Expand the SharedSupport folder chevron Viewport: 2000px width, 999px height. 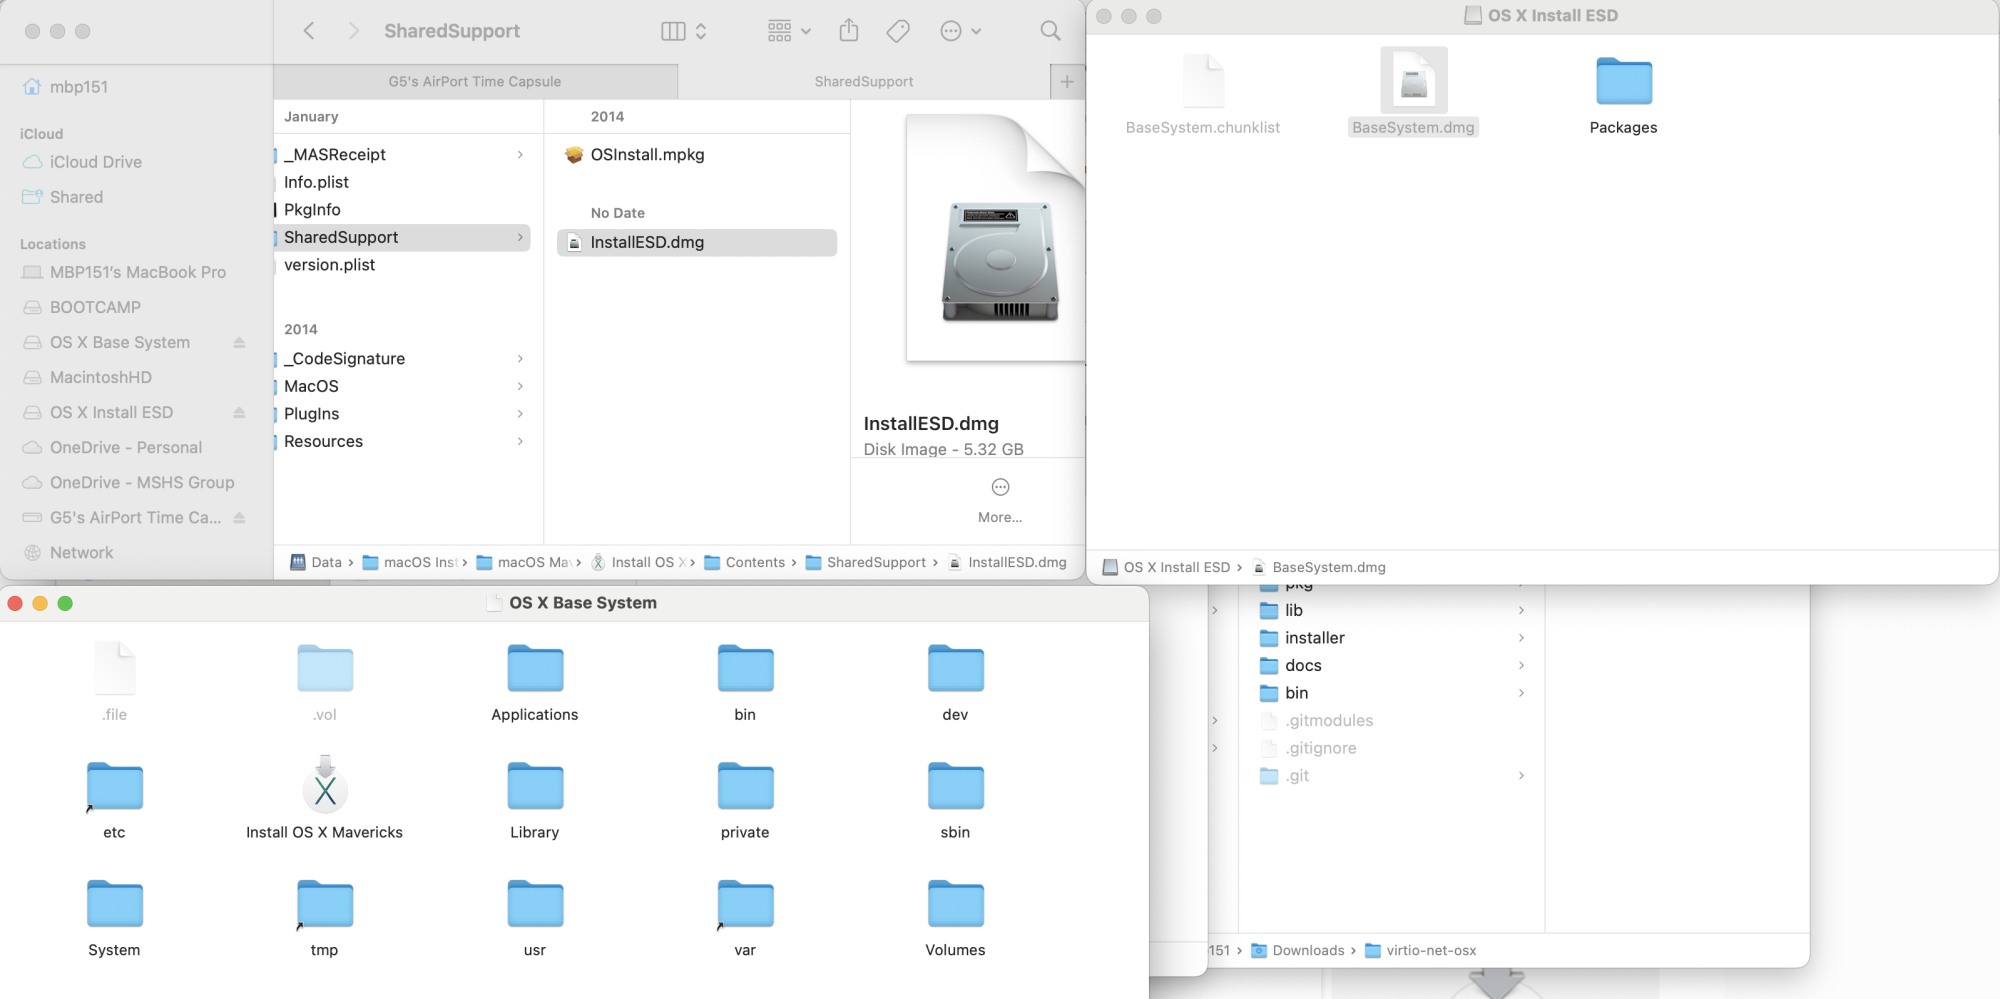[520, 237]
